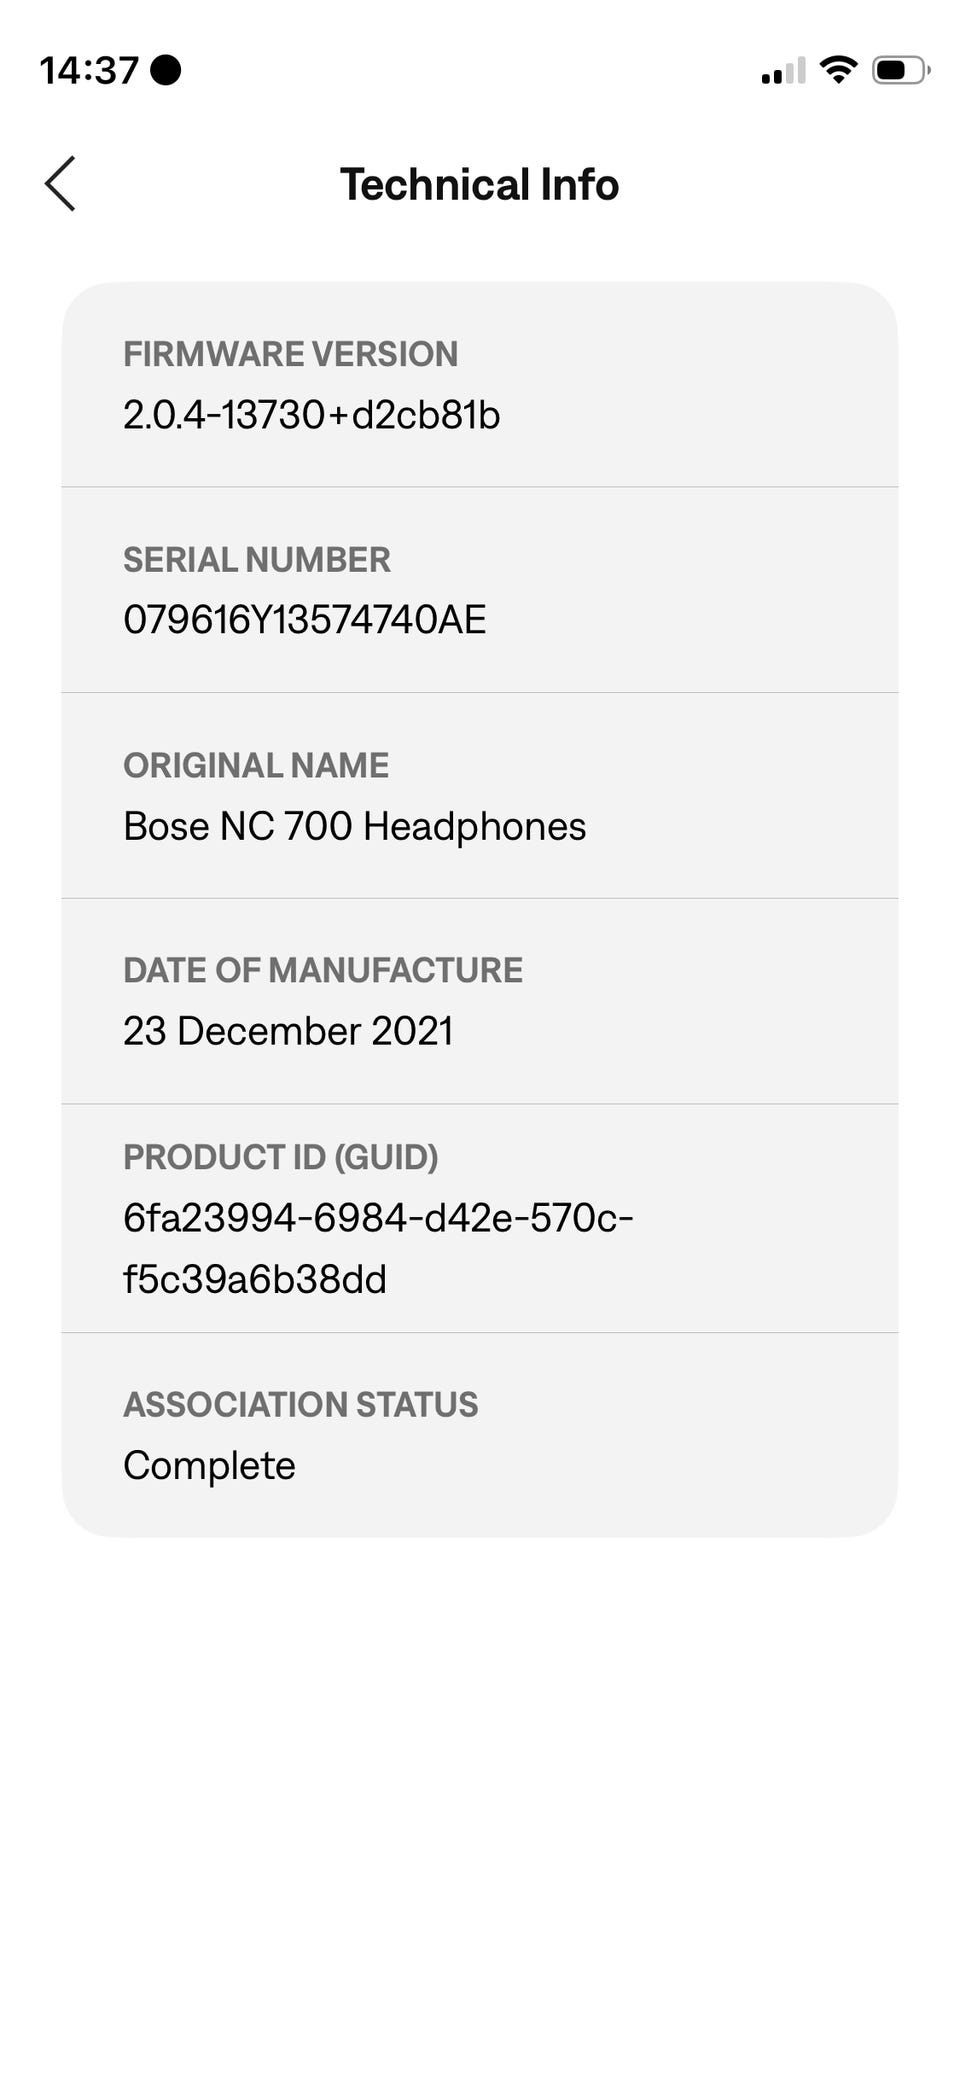Select the firmware version value 2.0.4-13730+d2cb81b
Viewport: 960px width, 2079px height.
[x=311, y=415]
